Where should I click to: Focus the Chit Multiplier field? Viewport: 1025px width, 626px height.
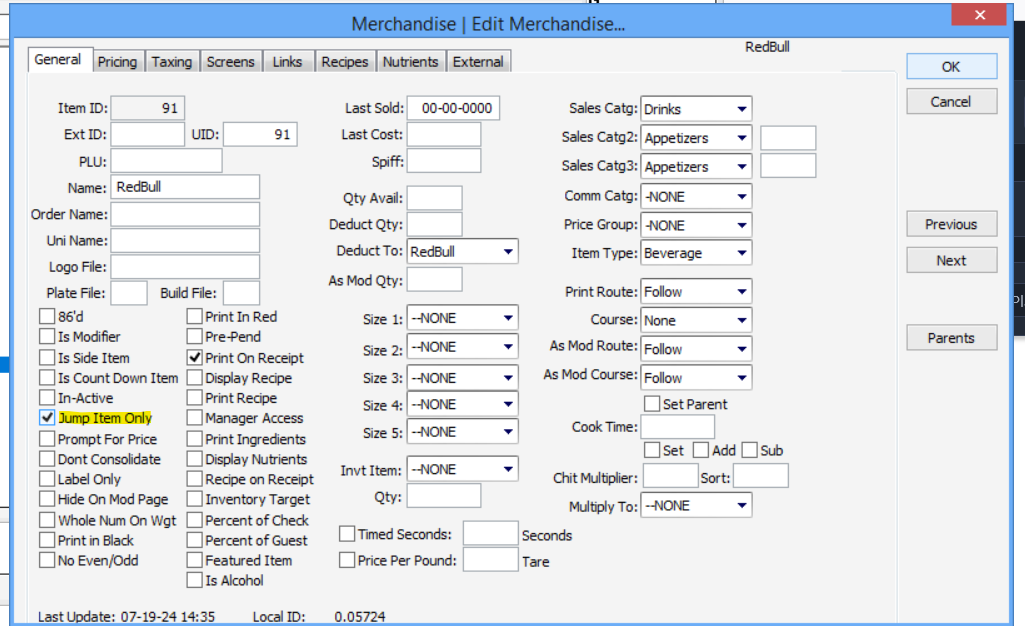tap(670, 476)
